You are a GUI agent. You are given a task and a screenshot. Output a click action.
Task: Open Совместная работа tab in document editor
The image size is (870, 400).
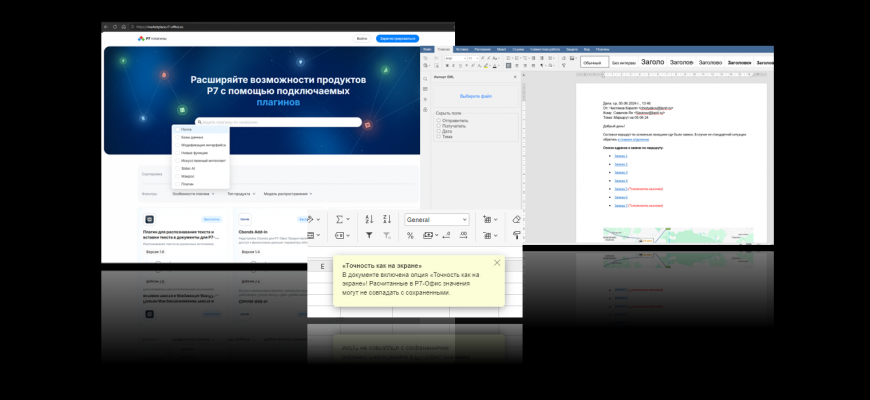[x=545, y=49]
